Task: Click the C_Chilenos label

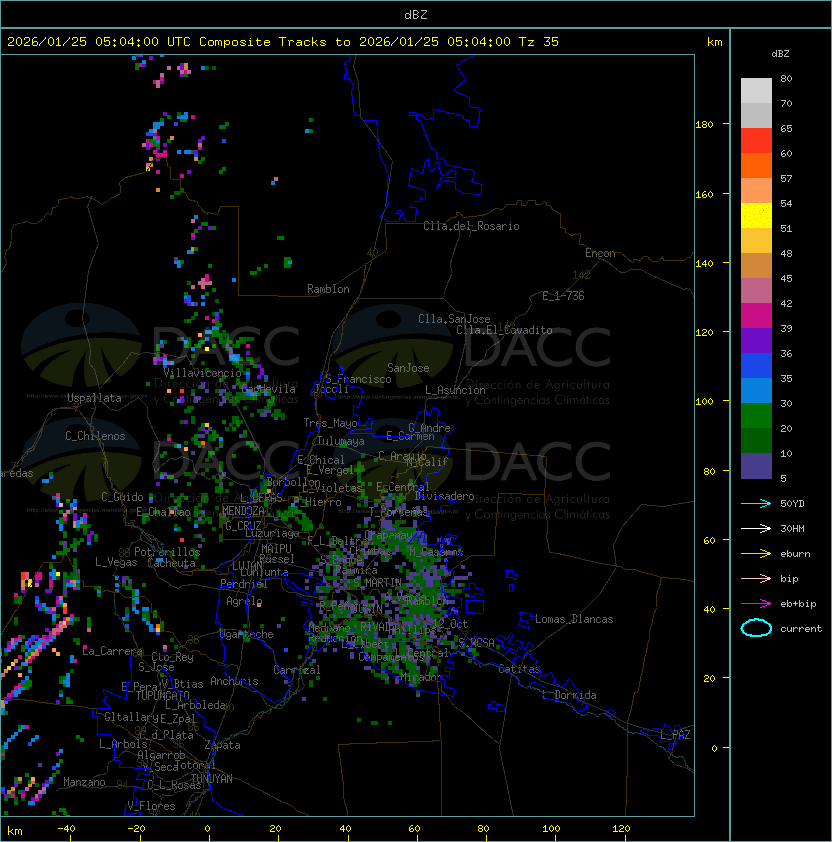Action: click(95, 436)
